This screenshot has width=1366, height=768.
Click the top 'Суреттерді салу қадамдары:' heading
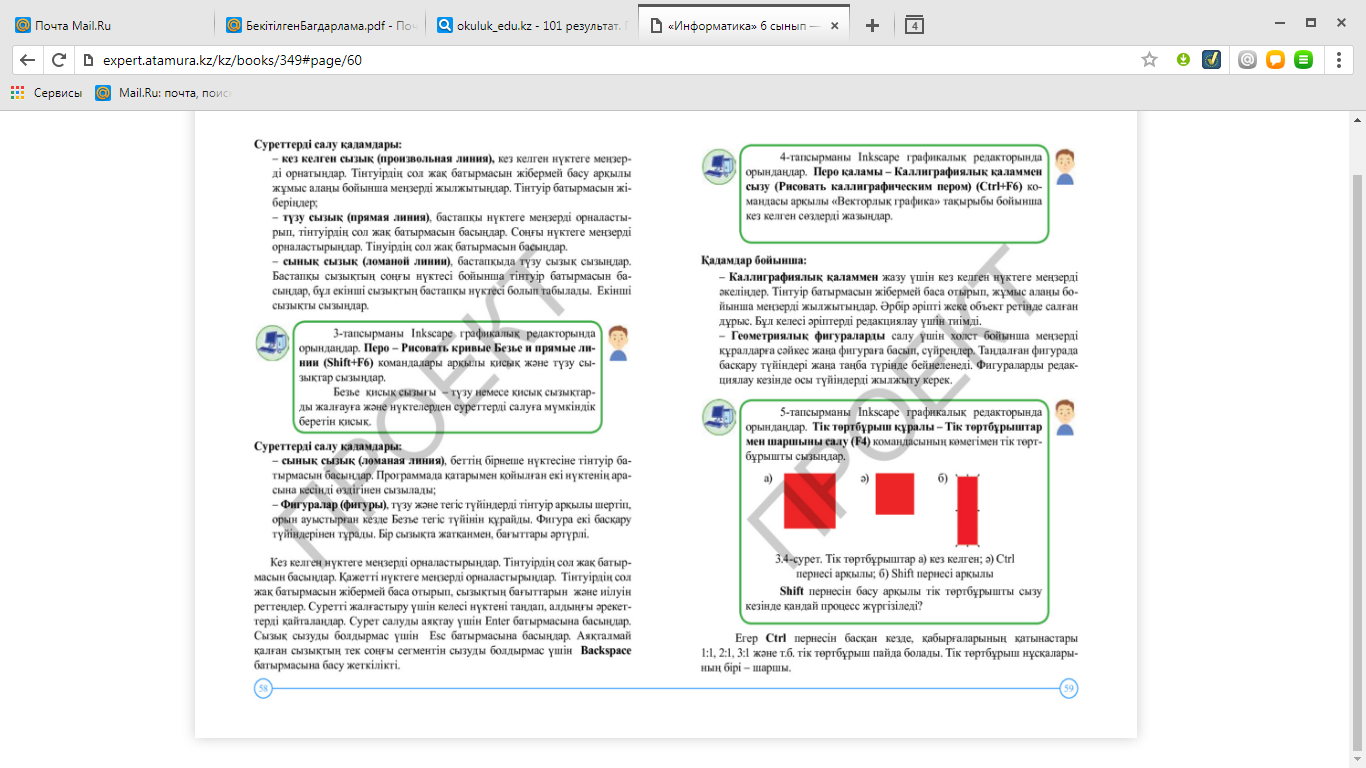[327, 145]
